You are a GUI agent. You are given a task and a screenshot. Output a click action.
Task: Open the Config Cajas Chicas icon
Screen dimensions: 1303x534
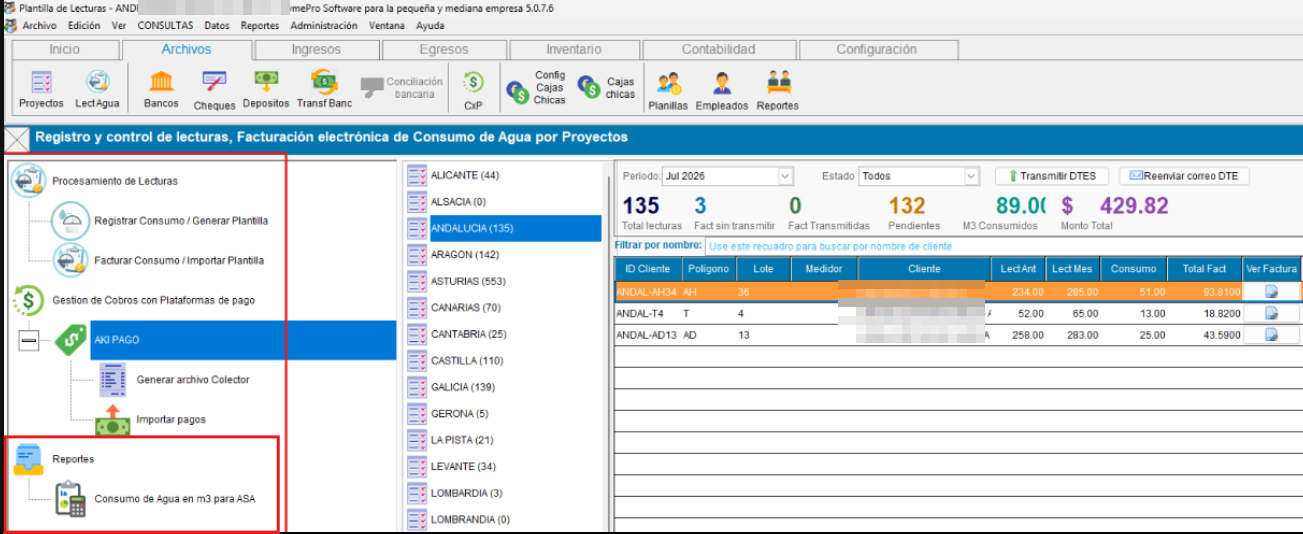click(x=537, y=87)
